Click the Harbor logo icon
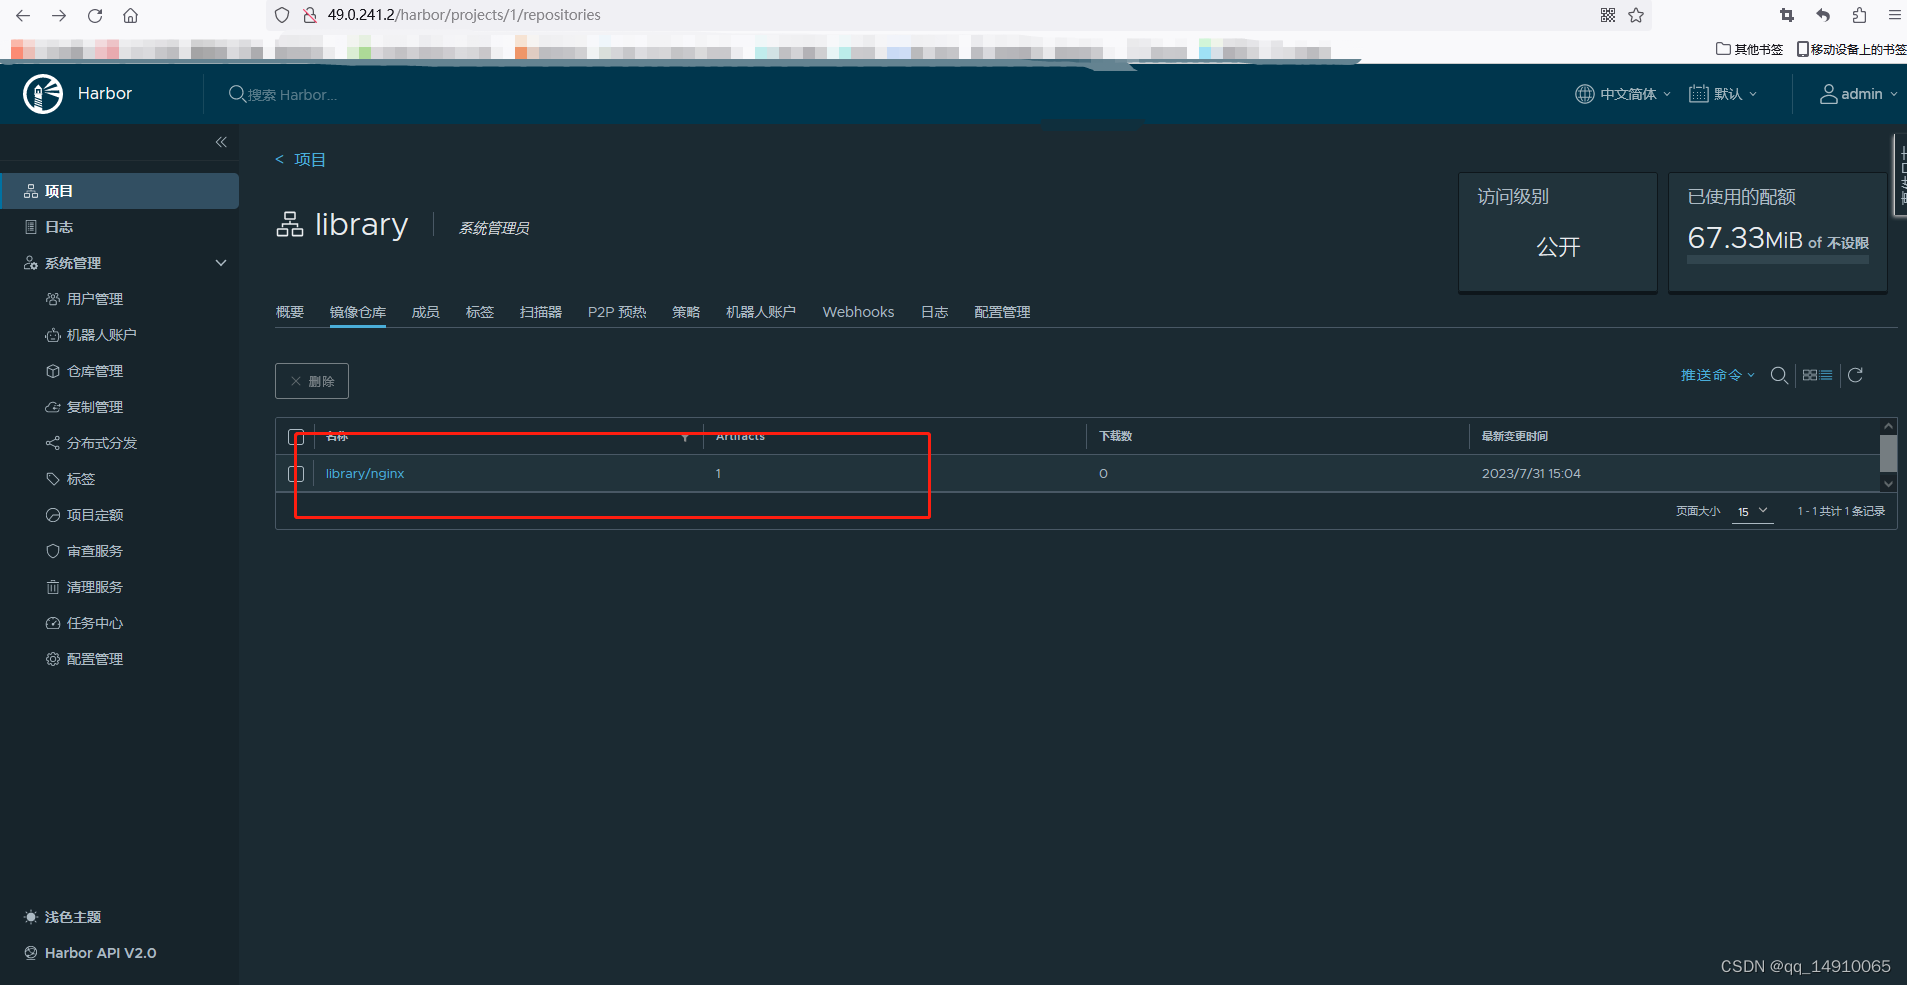The width and height of the screenshot is (1907, 985). [x=43, y=94]
